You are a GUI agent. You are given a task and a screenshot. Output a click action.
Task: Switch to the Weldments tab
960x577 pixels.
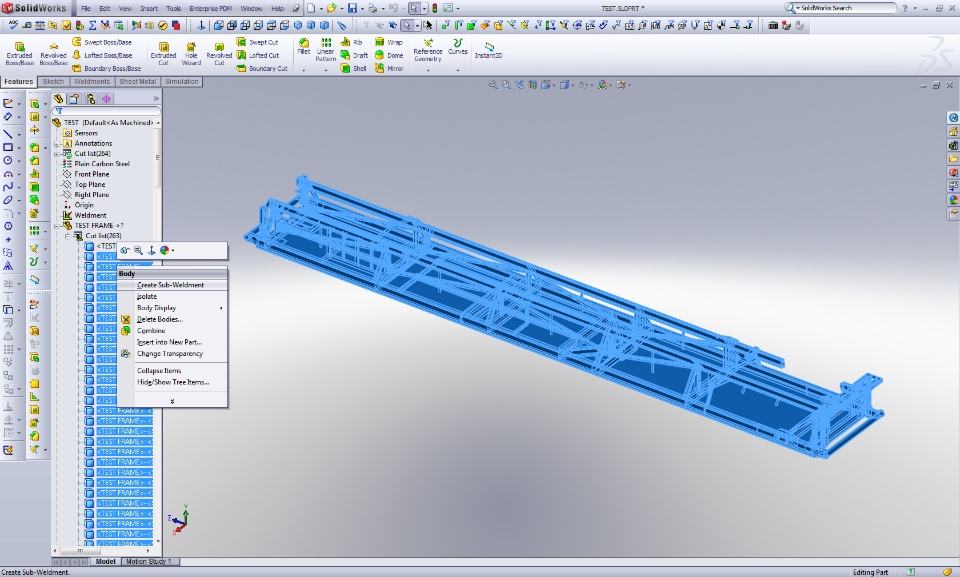click(92, 81)
